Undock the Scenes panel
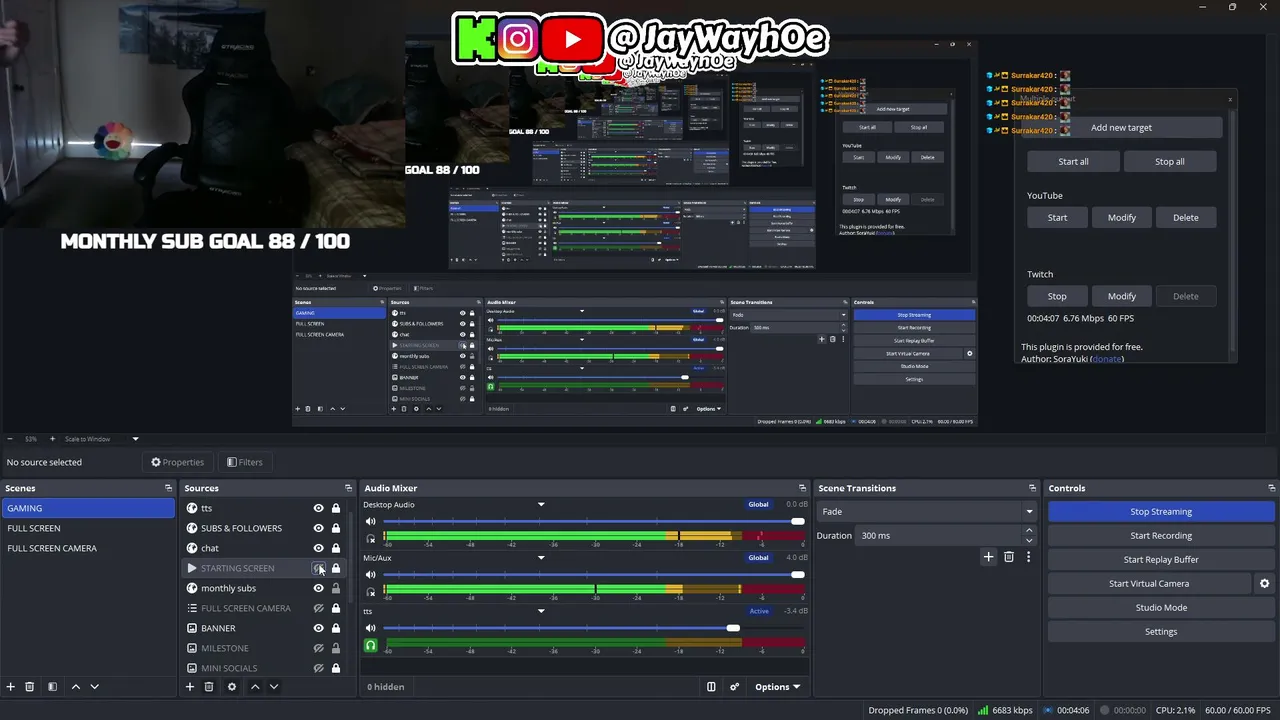This screenshot has height=720, width=1280. (169, 488)
